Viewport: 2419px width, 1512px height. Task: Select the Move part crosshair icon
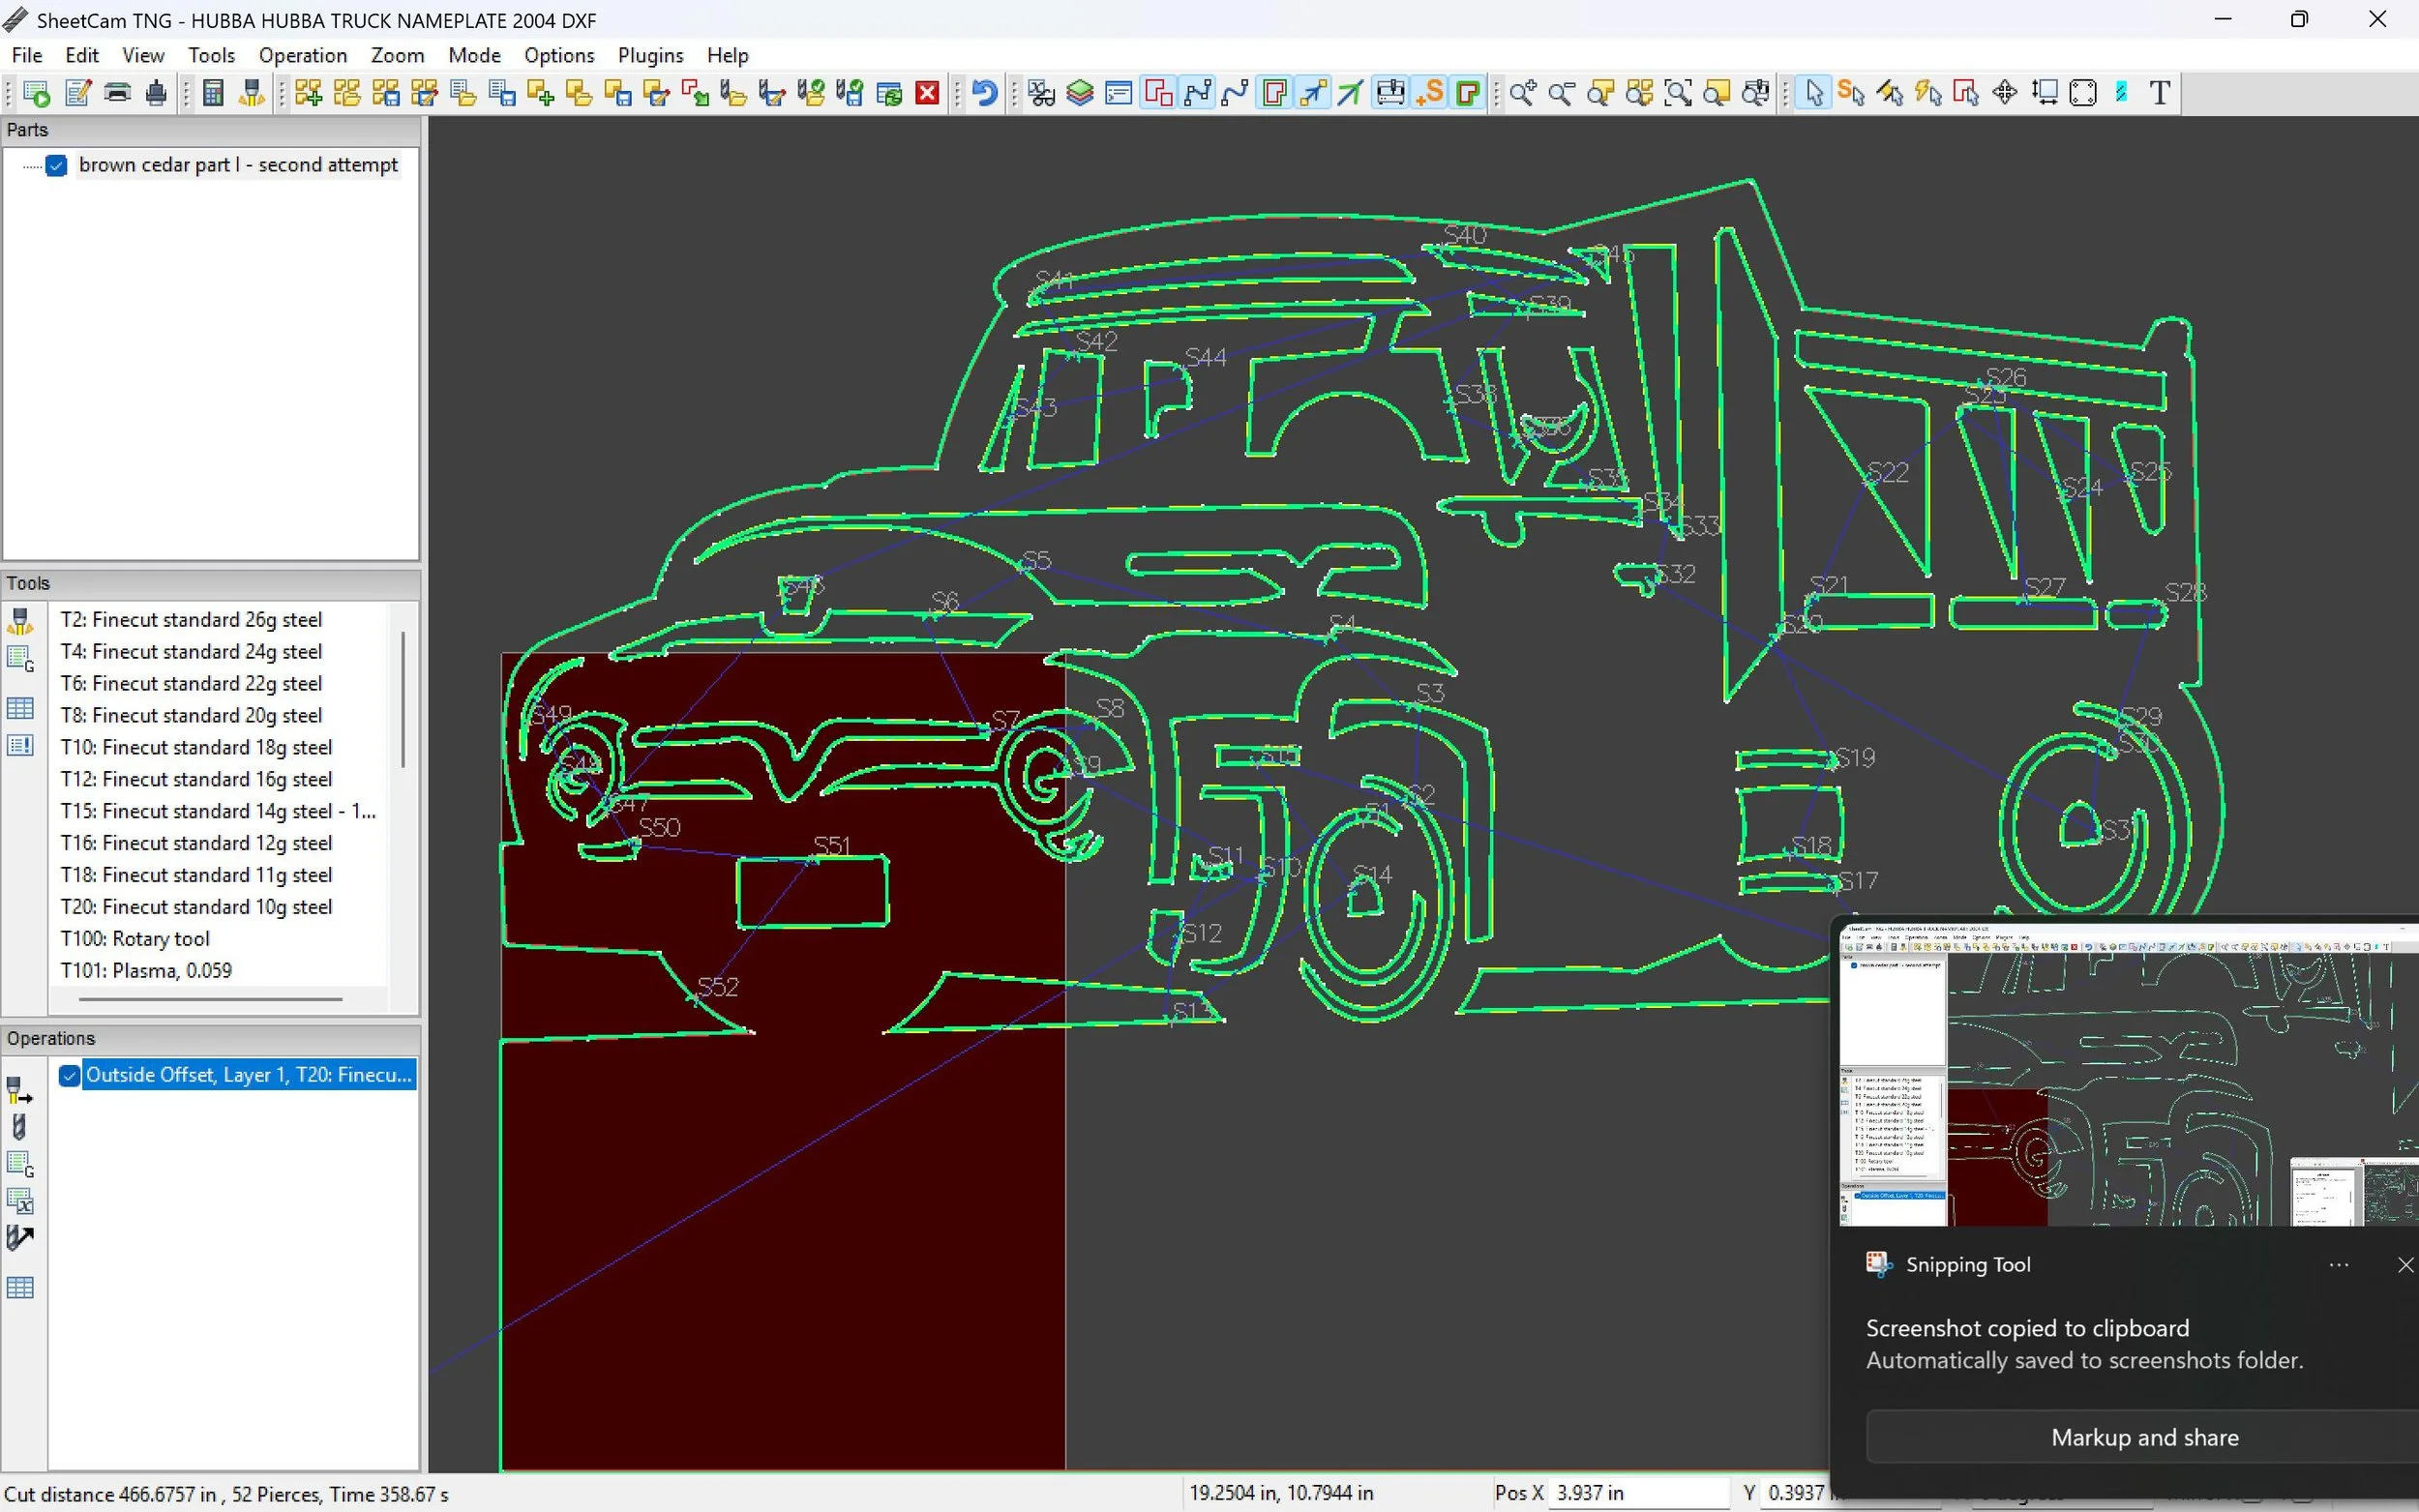(x=2004, y=93)
